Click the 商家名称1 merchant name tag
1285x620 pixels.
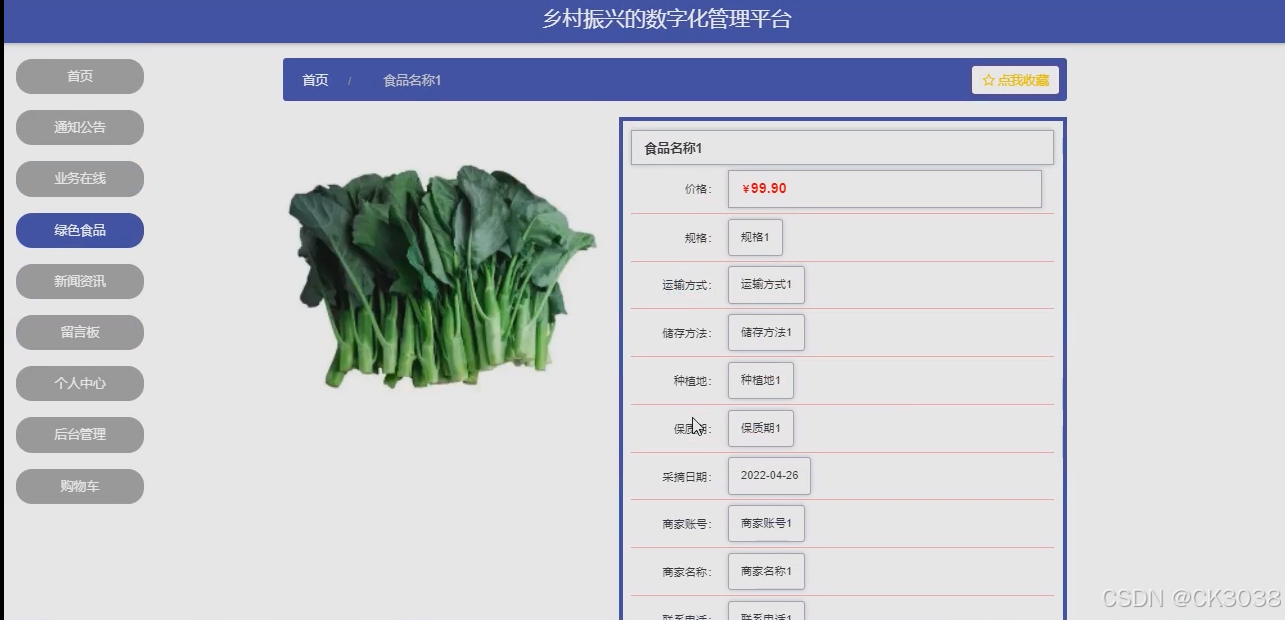(766, 571)
